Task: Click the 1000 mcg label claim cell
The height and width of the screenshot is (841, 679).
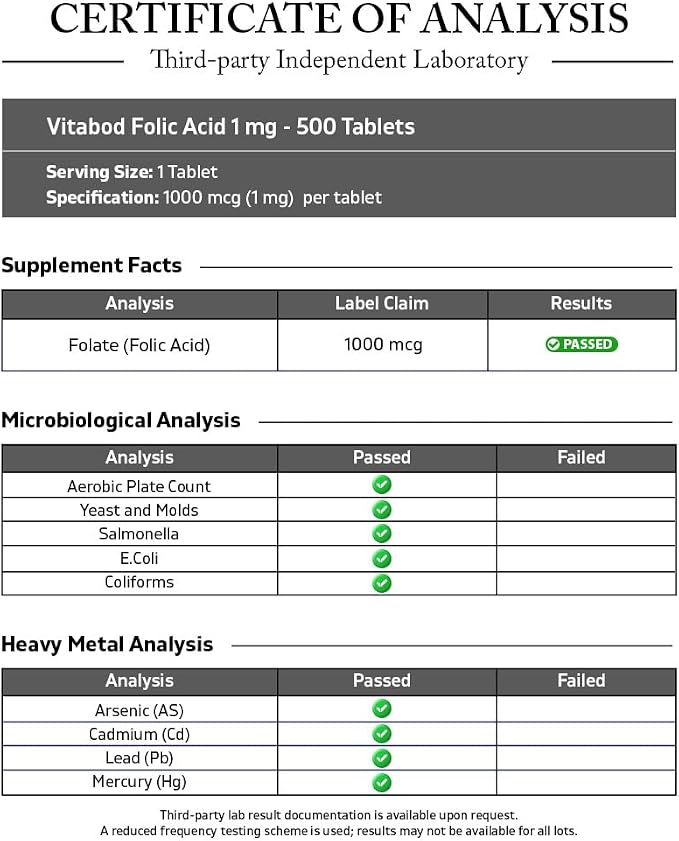Action: (x=383, y=345)
